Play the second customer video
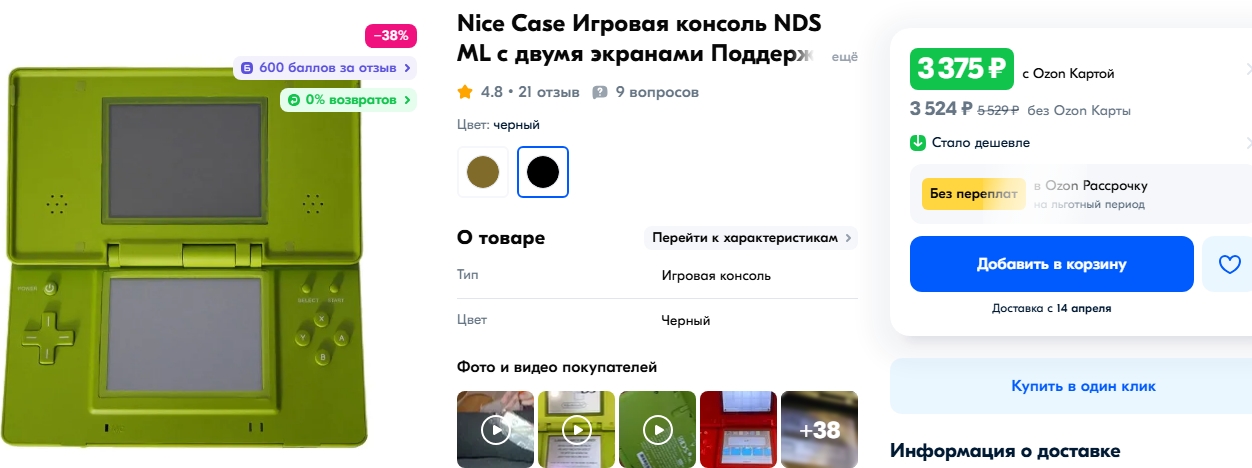The height and width of the screenshot is (468, 1252). (577, 430)
